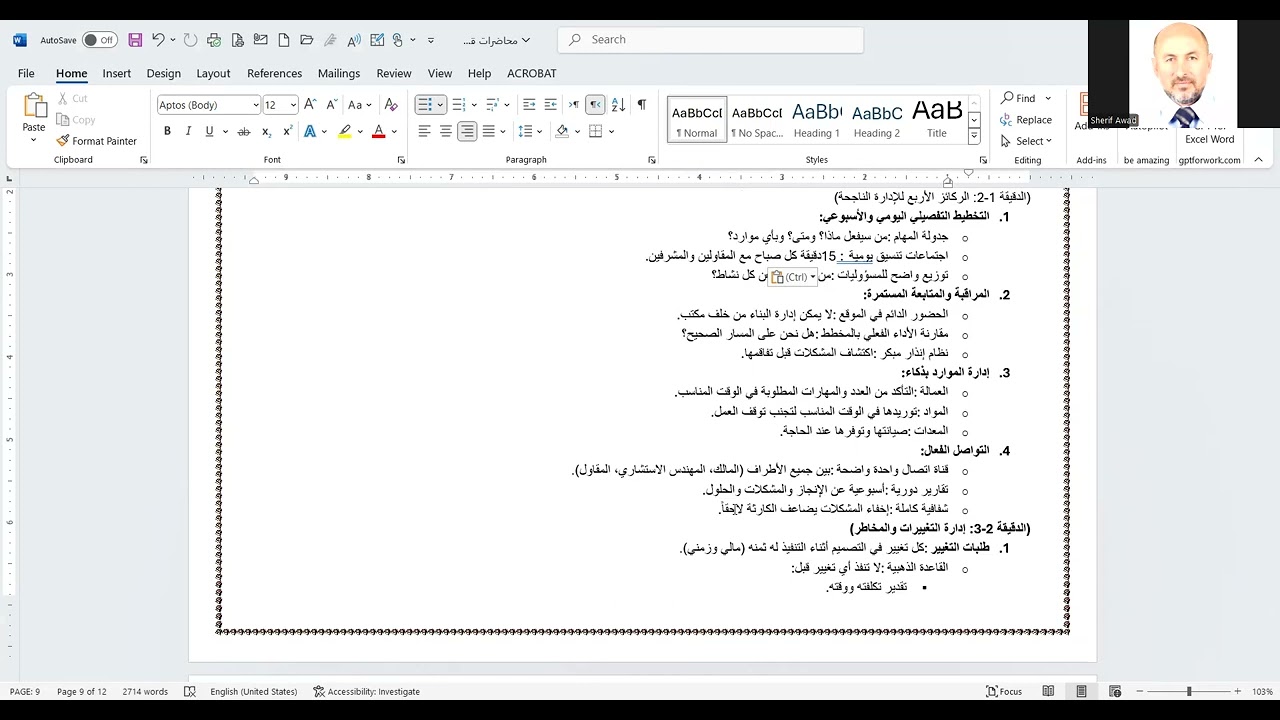This screenshot has height=720, width=1280.
Task: Expand the numbered list options
Action: tap(473, 105)
